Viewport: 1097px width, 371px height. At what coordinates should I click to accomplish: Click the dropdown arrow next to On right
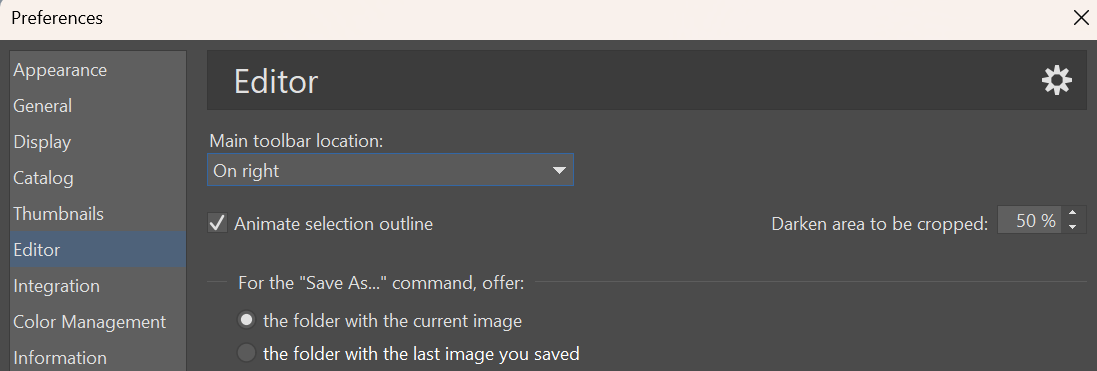(559, 171)
